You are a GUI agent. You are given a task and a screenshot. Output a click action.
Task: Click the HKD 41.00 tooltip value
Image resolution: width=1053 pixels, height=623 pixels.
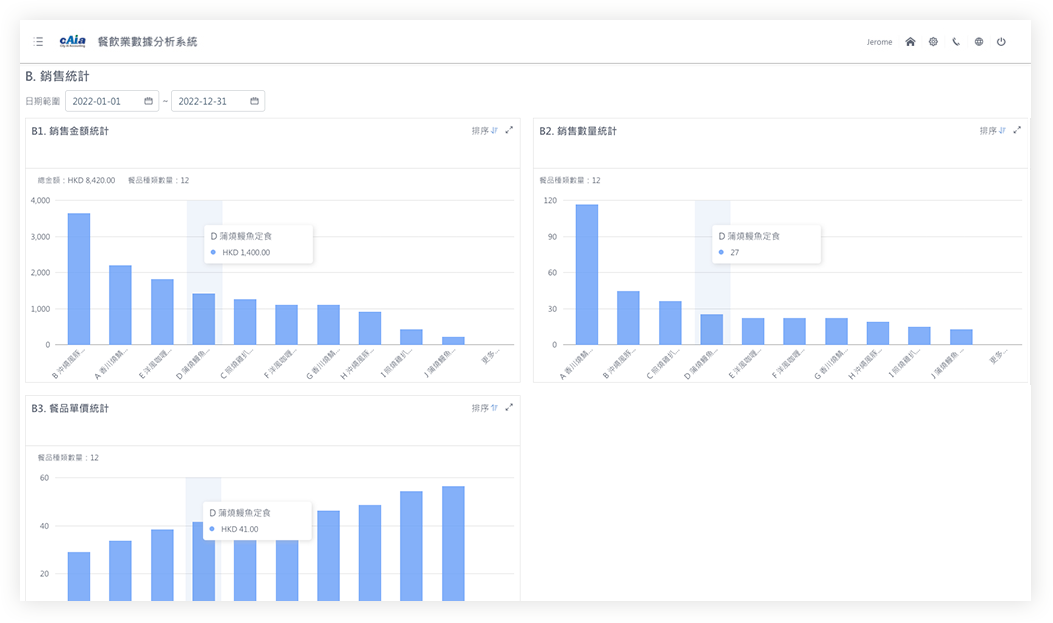click(240, 529)
